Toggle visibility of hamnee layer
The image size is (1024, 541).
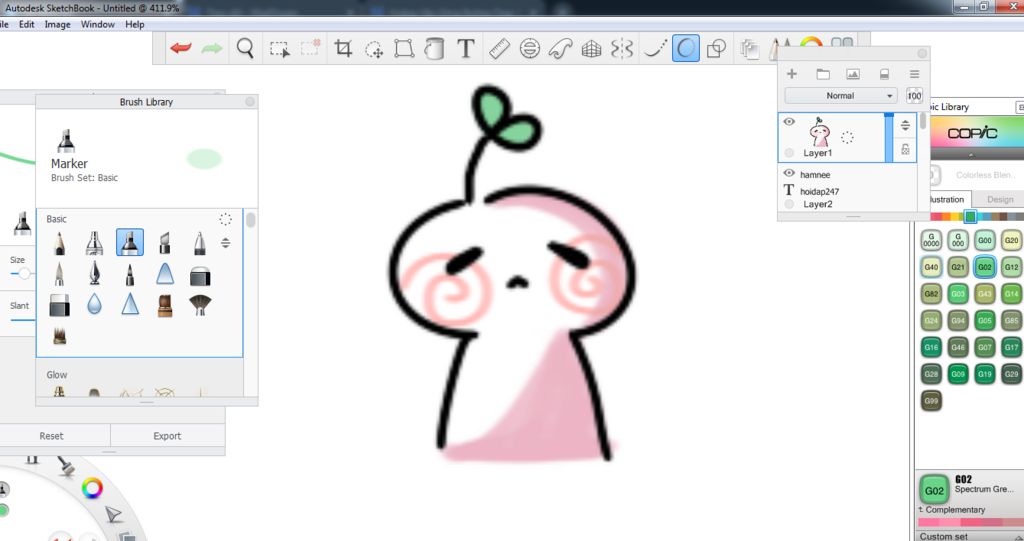pyautogui.click(x=789, y=174)
